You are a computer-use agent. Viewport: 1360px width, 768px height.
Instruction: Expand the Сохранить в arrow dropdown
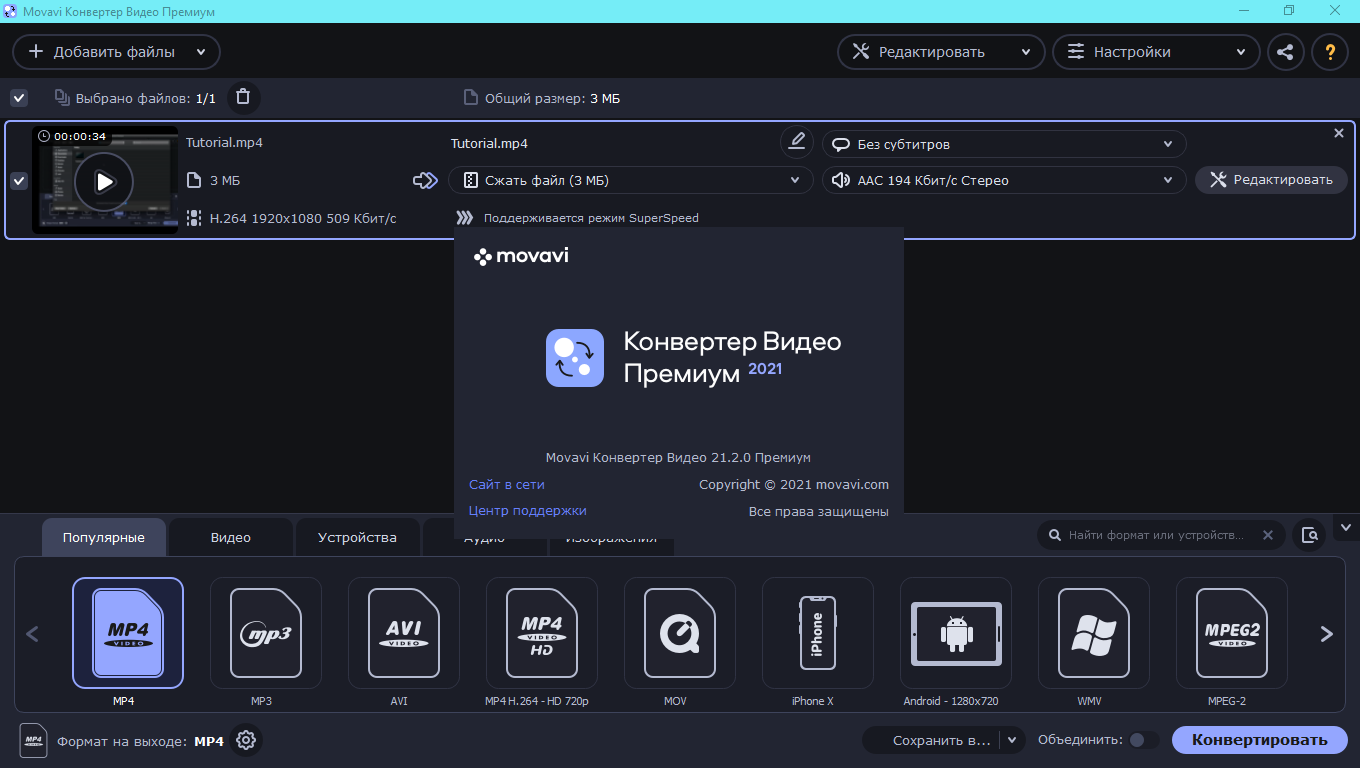tap(1012, 740)
